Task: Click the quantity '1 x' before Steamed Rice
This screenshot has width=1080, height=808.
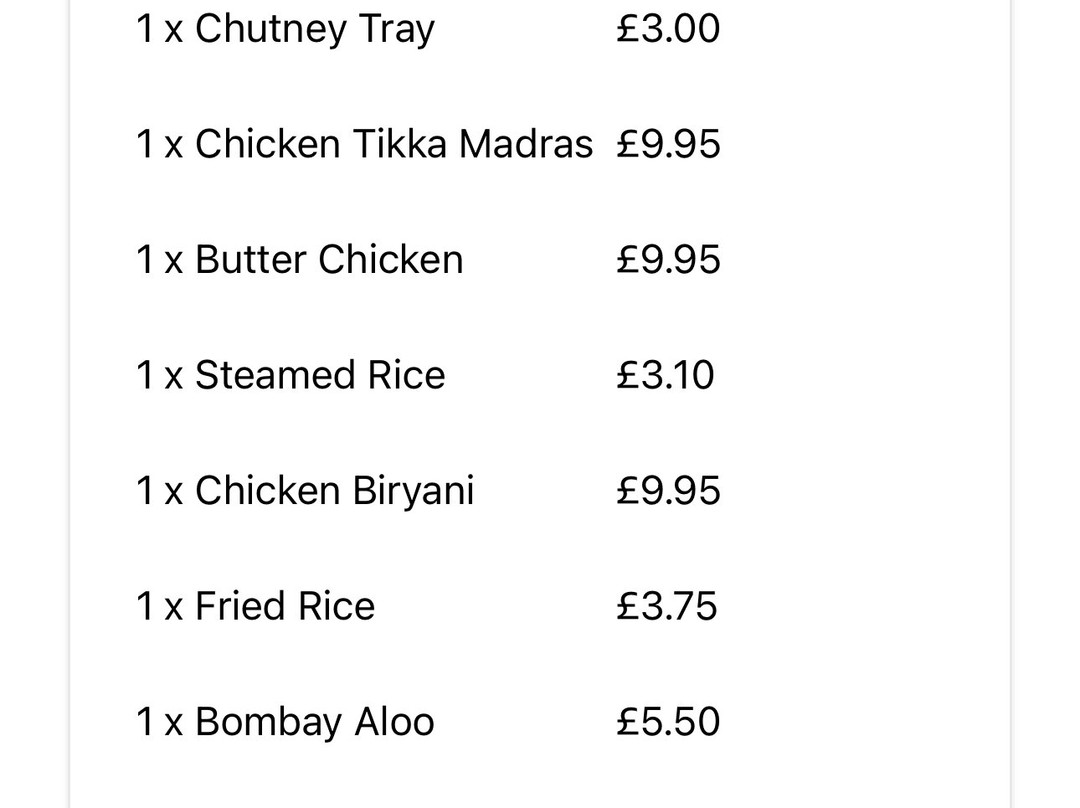Action: (x=160, y=375)
